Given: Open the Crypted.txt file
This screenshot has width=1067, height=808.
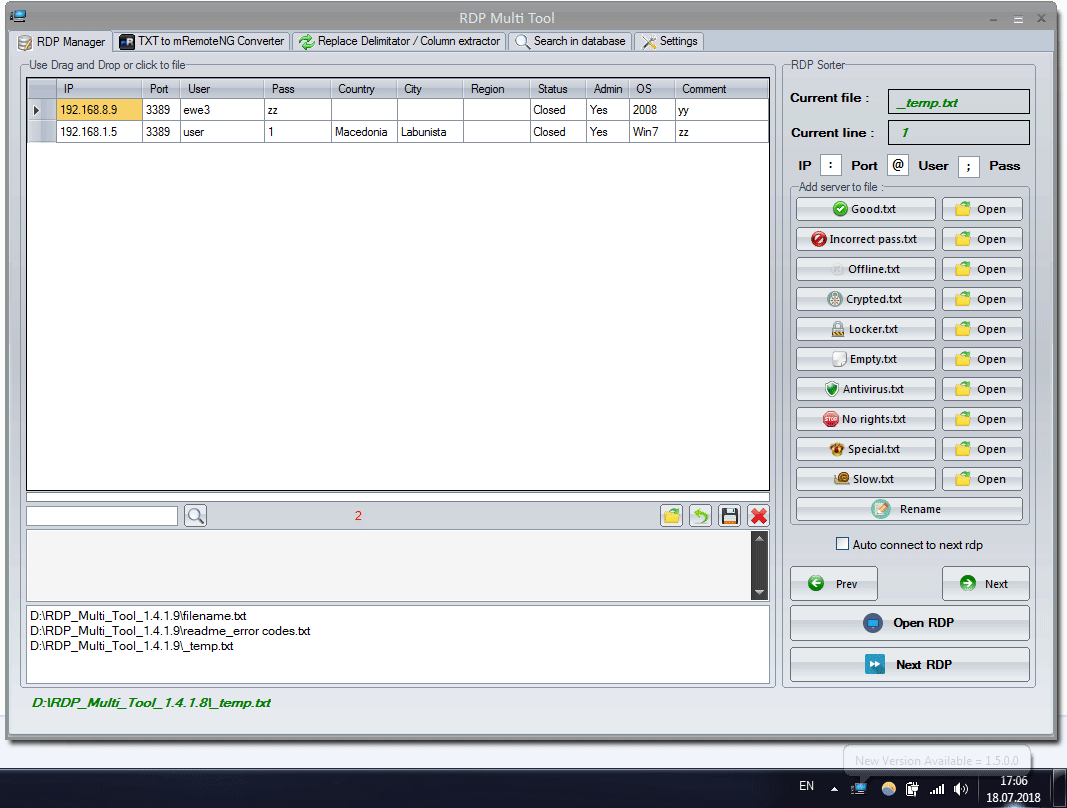Looking at the screenshot, I should (x=982, y=299).
